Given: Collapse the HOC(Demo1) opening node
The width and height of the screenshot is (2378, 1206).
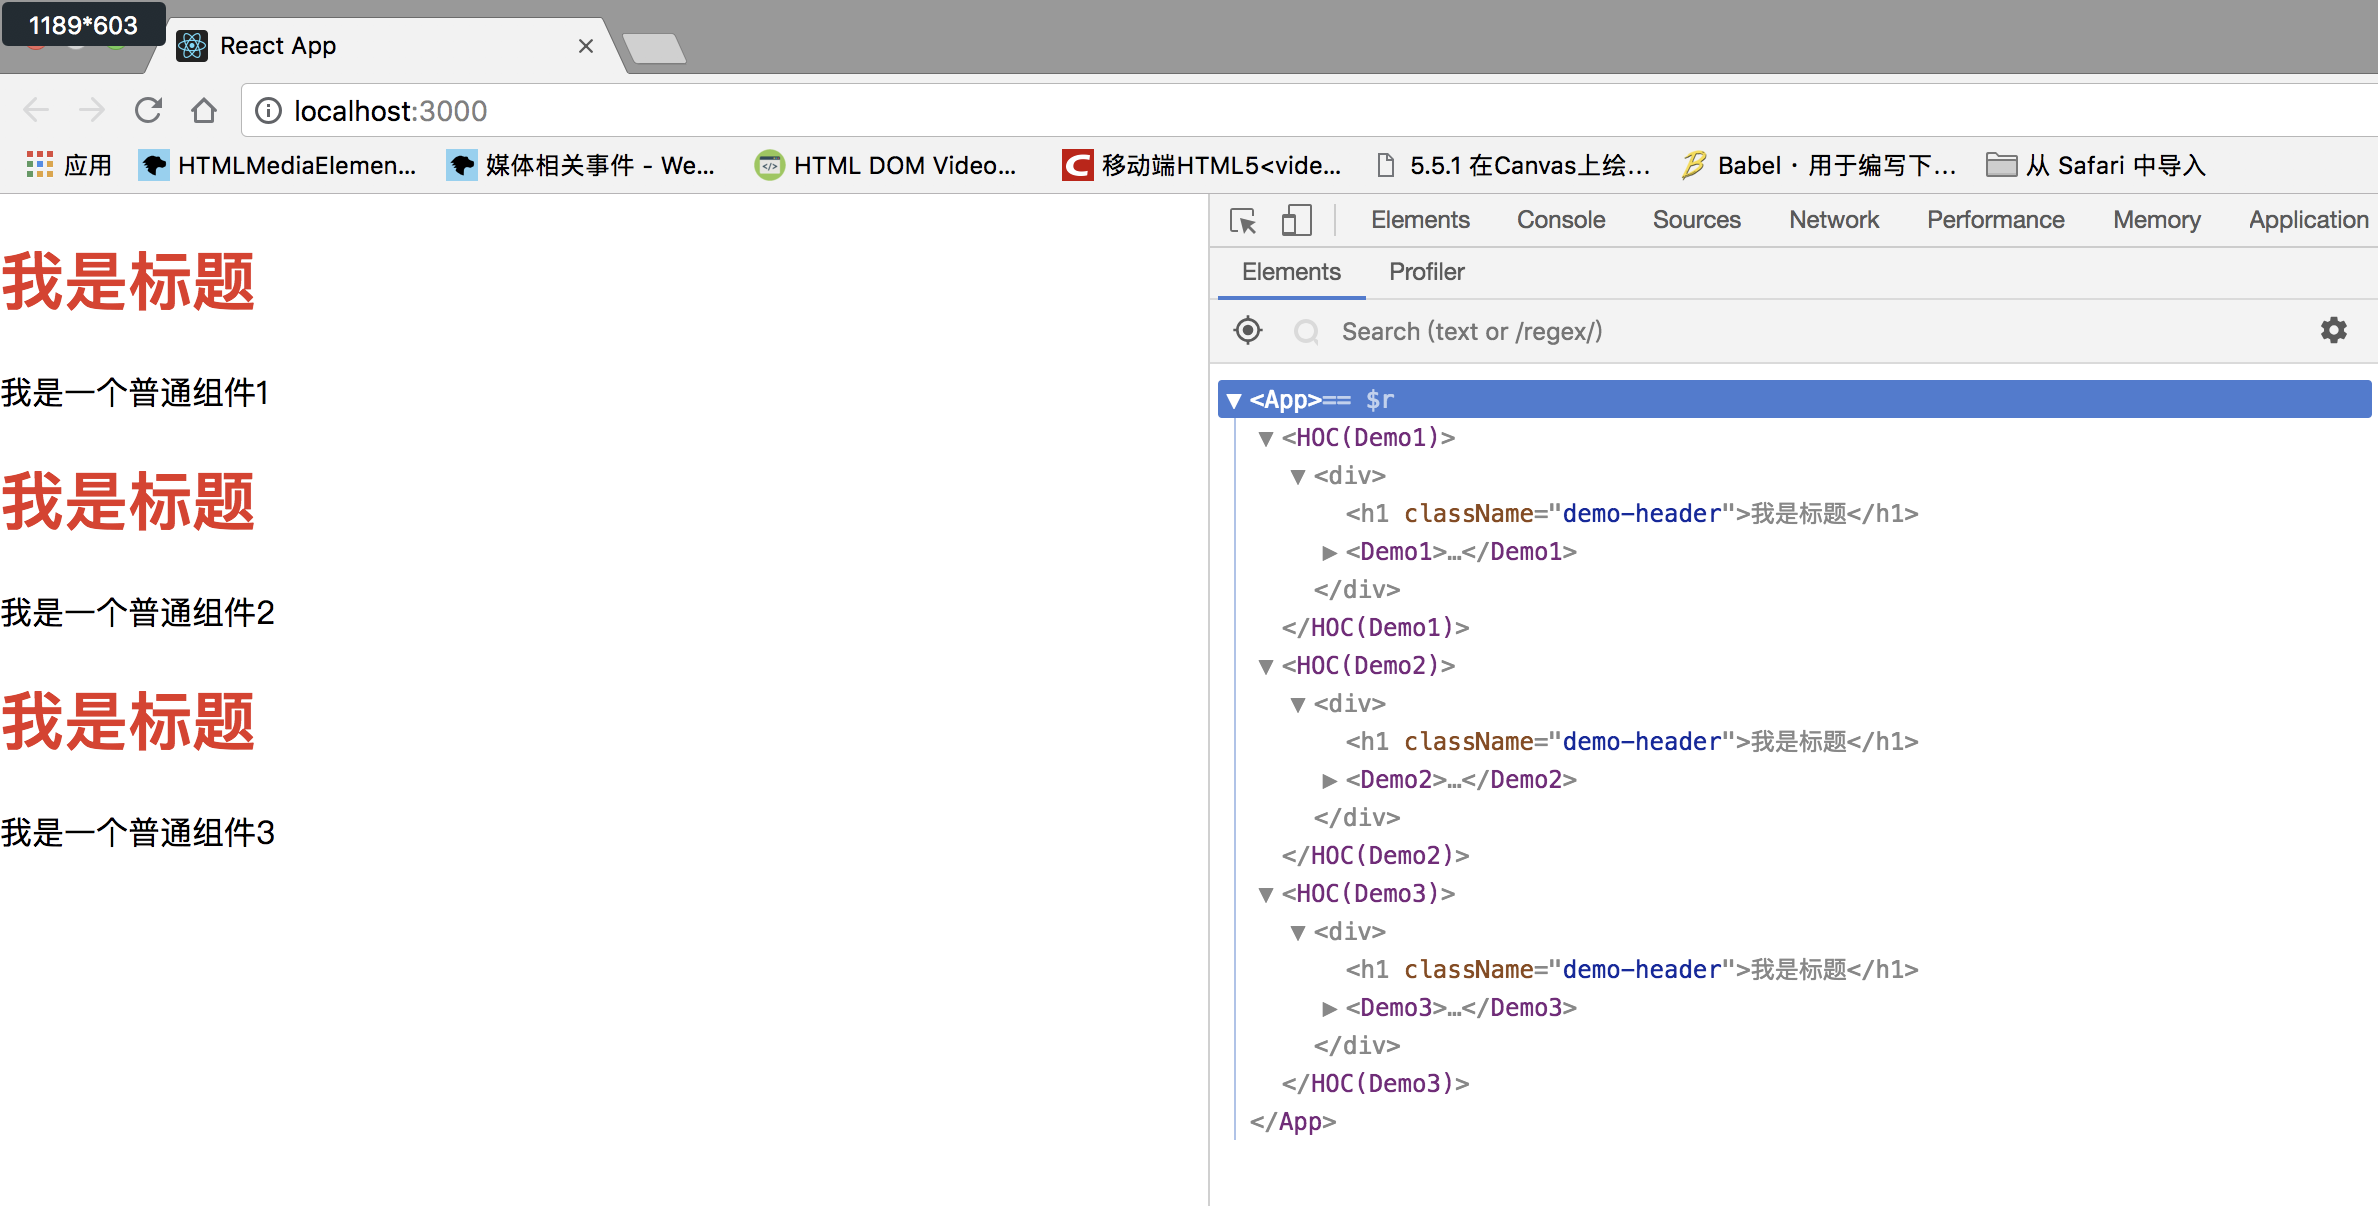Looking at the screenshot, I should click(1266, 439).
